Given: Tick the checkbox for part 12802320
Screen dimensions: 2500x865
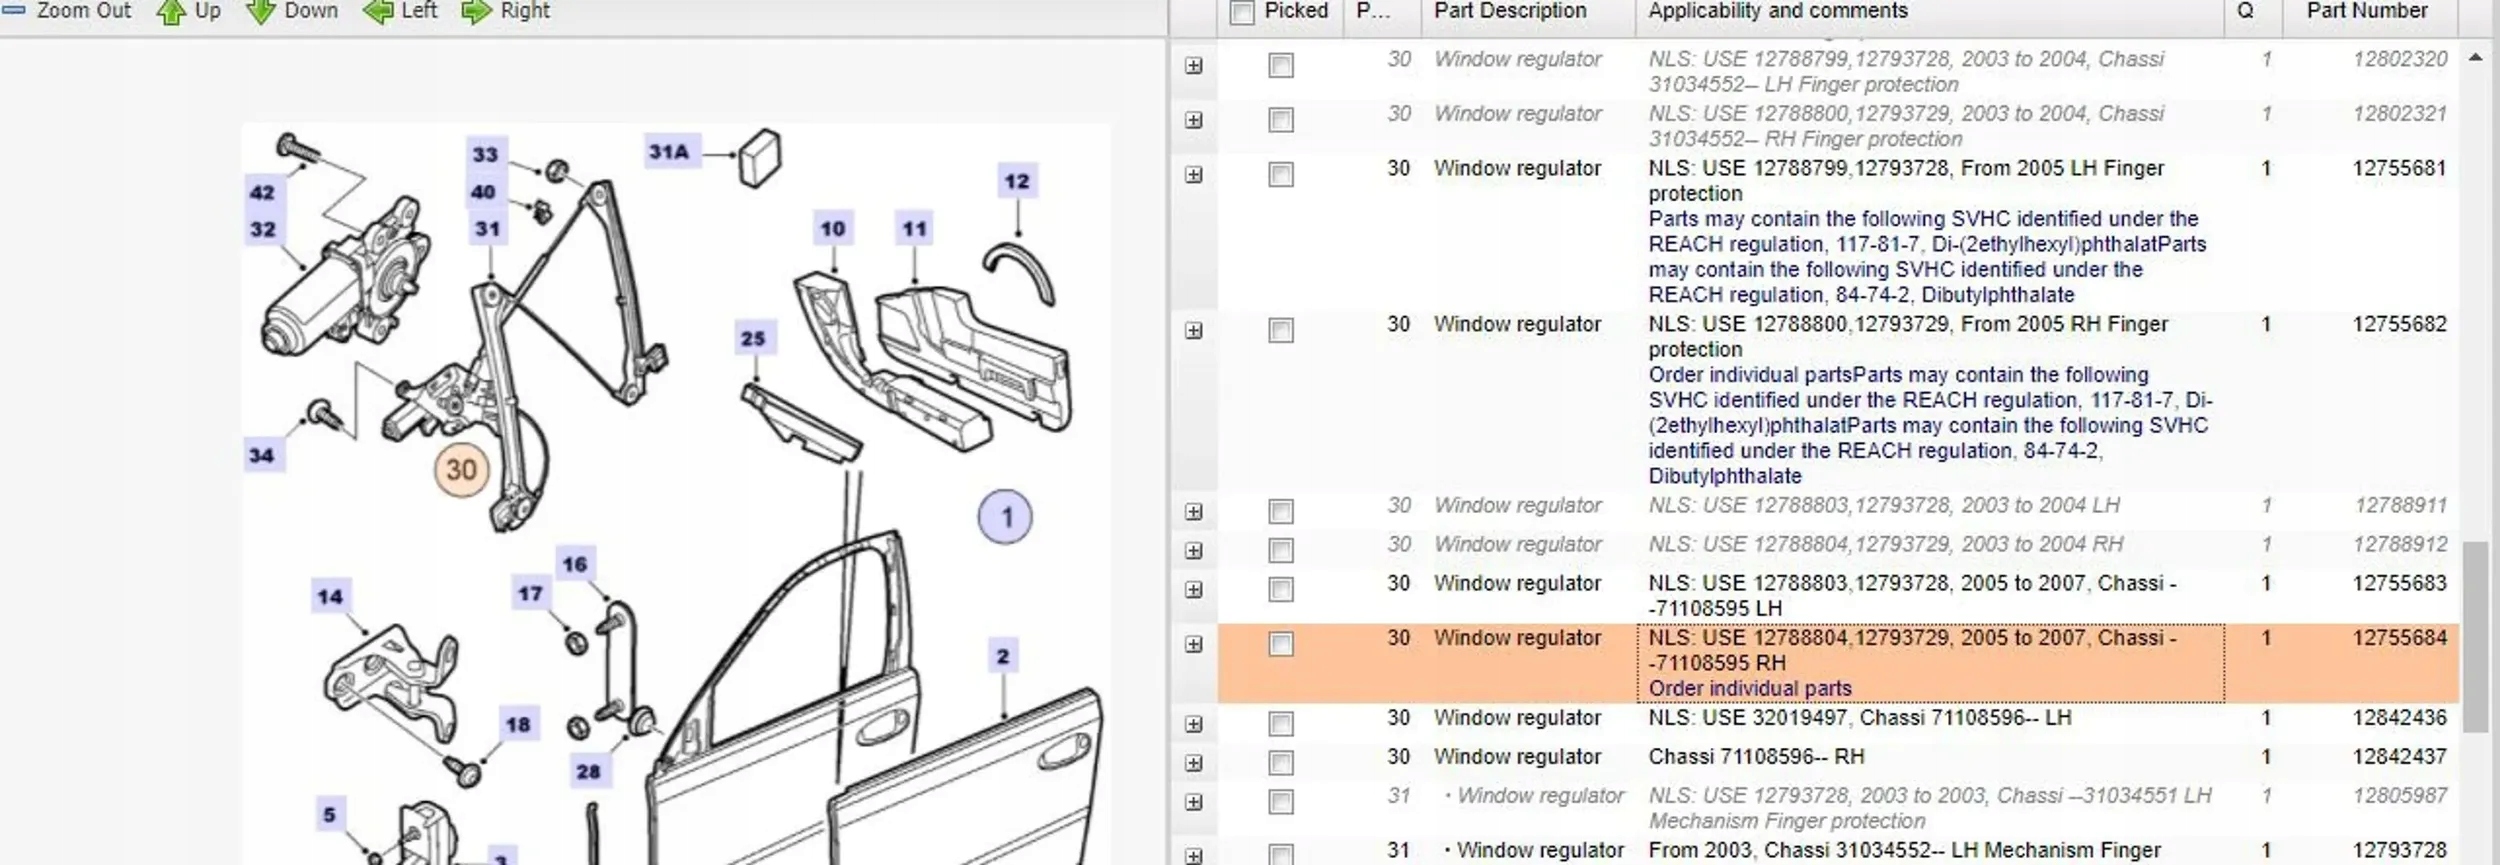Looking at the screenshot, I should click(1281, 66).
